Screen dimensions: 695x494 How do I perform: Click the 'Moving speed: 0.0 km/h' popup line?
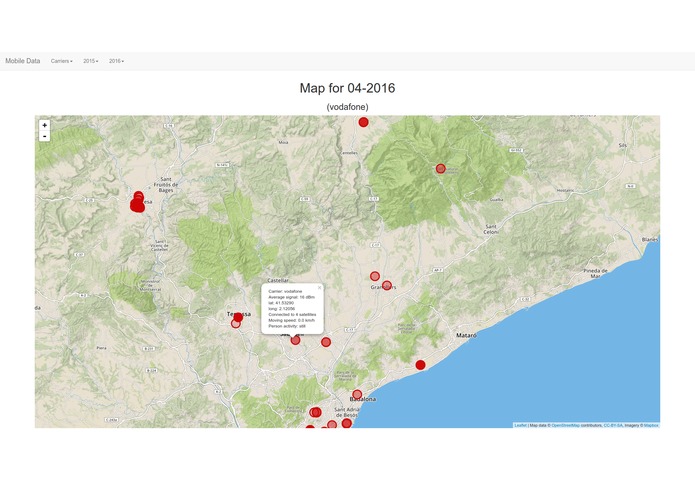tap(291, 320)
